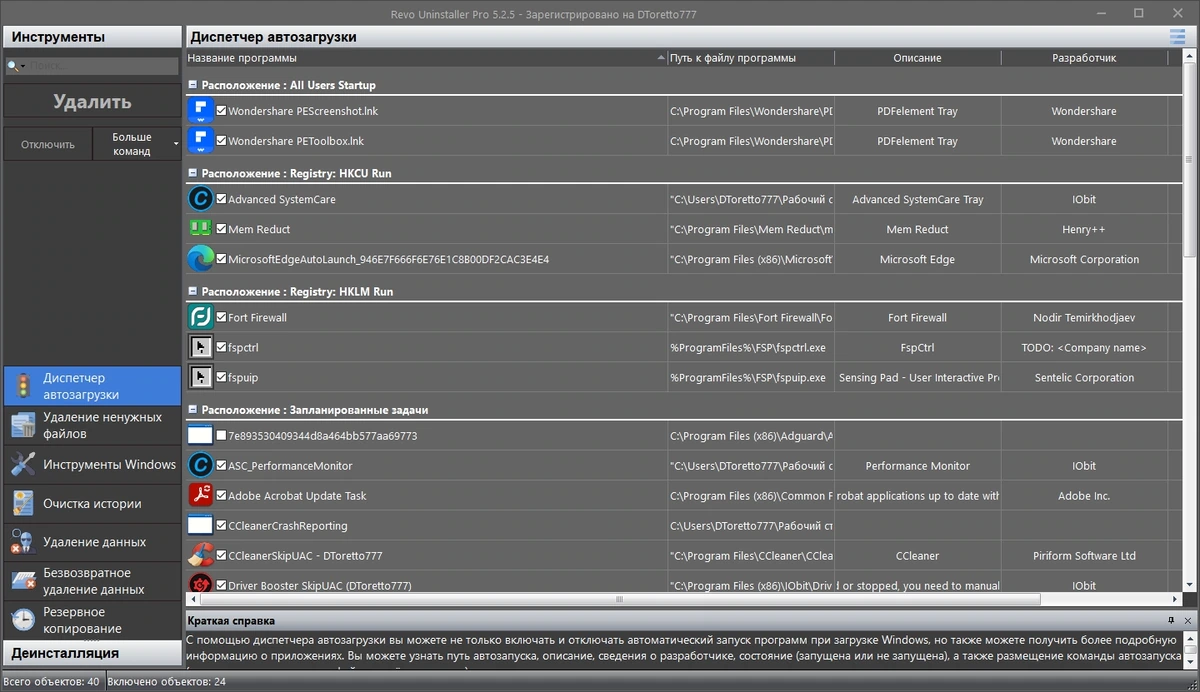Click the list's vertical scrollbar down arrow

1190,587
